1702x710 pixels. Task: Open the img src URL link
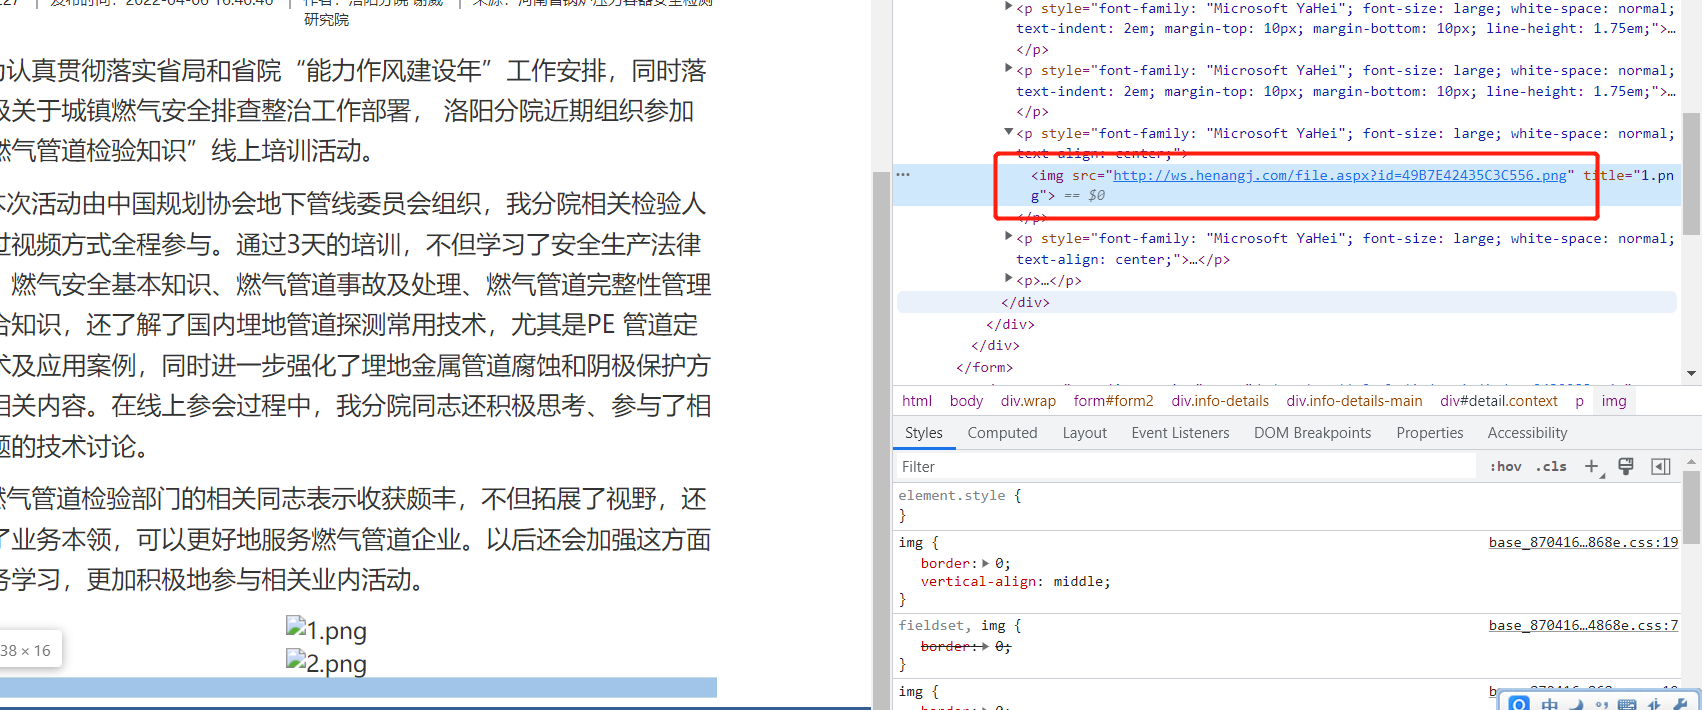click(1340, 175)
